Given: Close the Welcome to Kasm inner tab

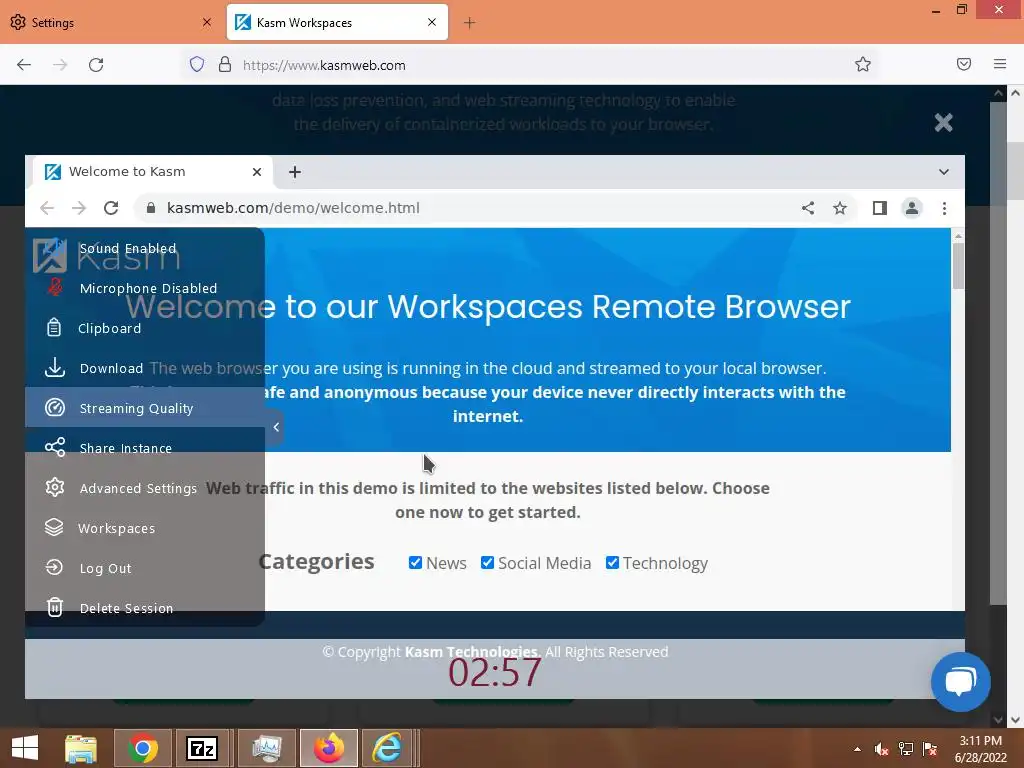Looking at the screenshot, I should [x=257, y=172].
